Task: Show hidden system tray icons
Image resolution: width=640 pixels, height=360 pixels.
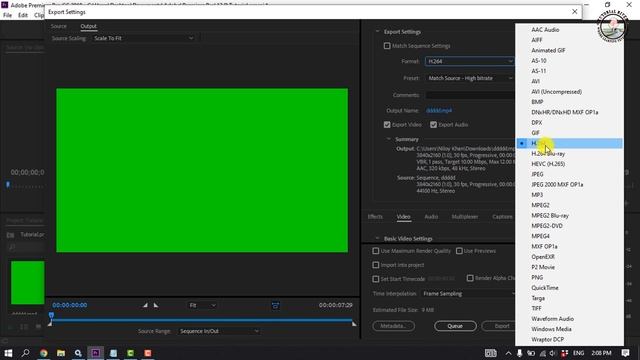Action: tap(508, 353)
